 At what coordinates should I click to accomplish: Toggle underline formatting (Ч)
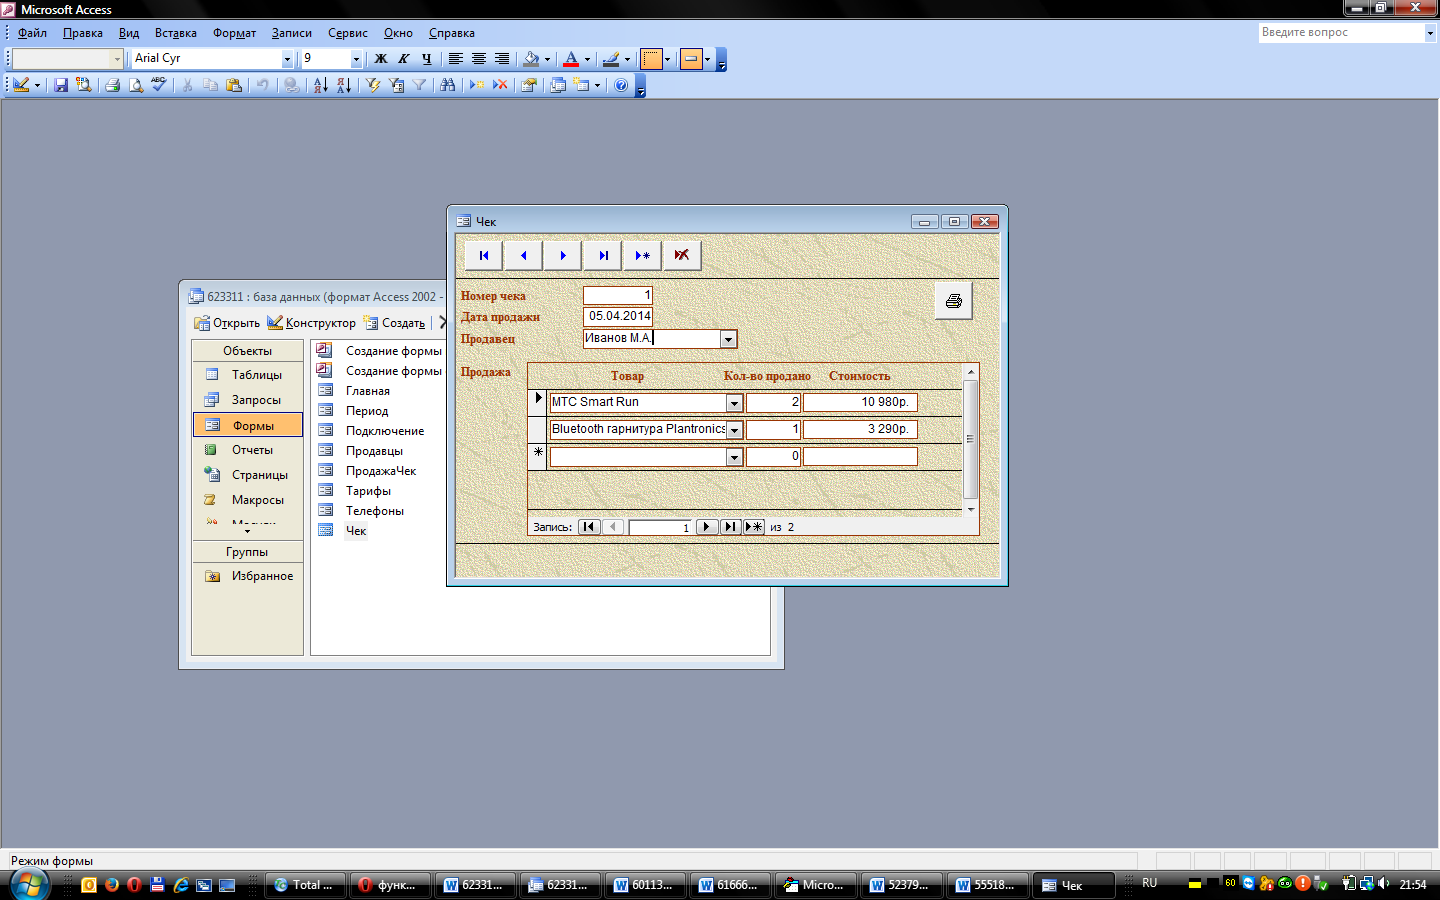pyautogui.click(x=426, y=59)
